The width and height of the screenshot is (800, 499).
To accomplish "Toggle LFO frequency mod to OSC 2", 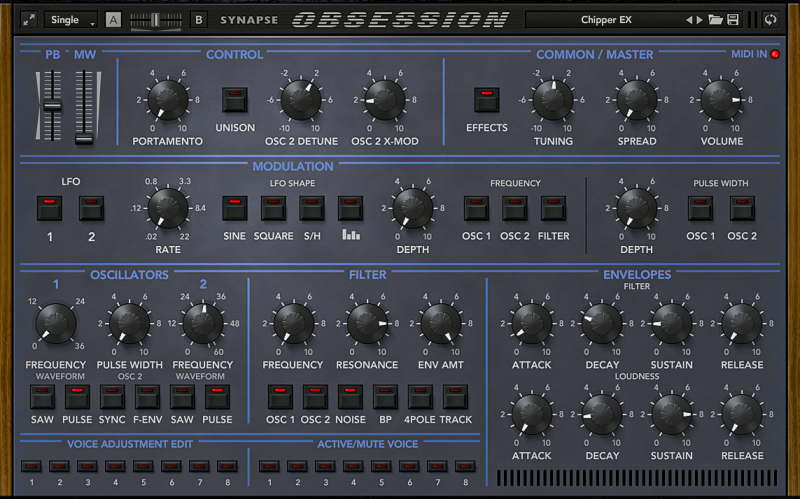I will pos(515,208).
